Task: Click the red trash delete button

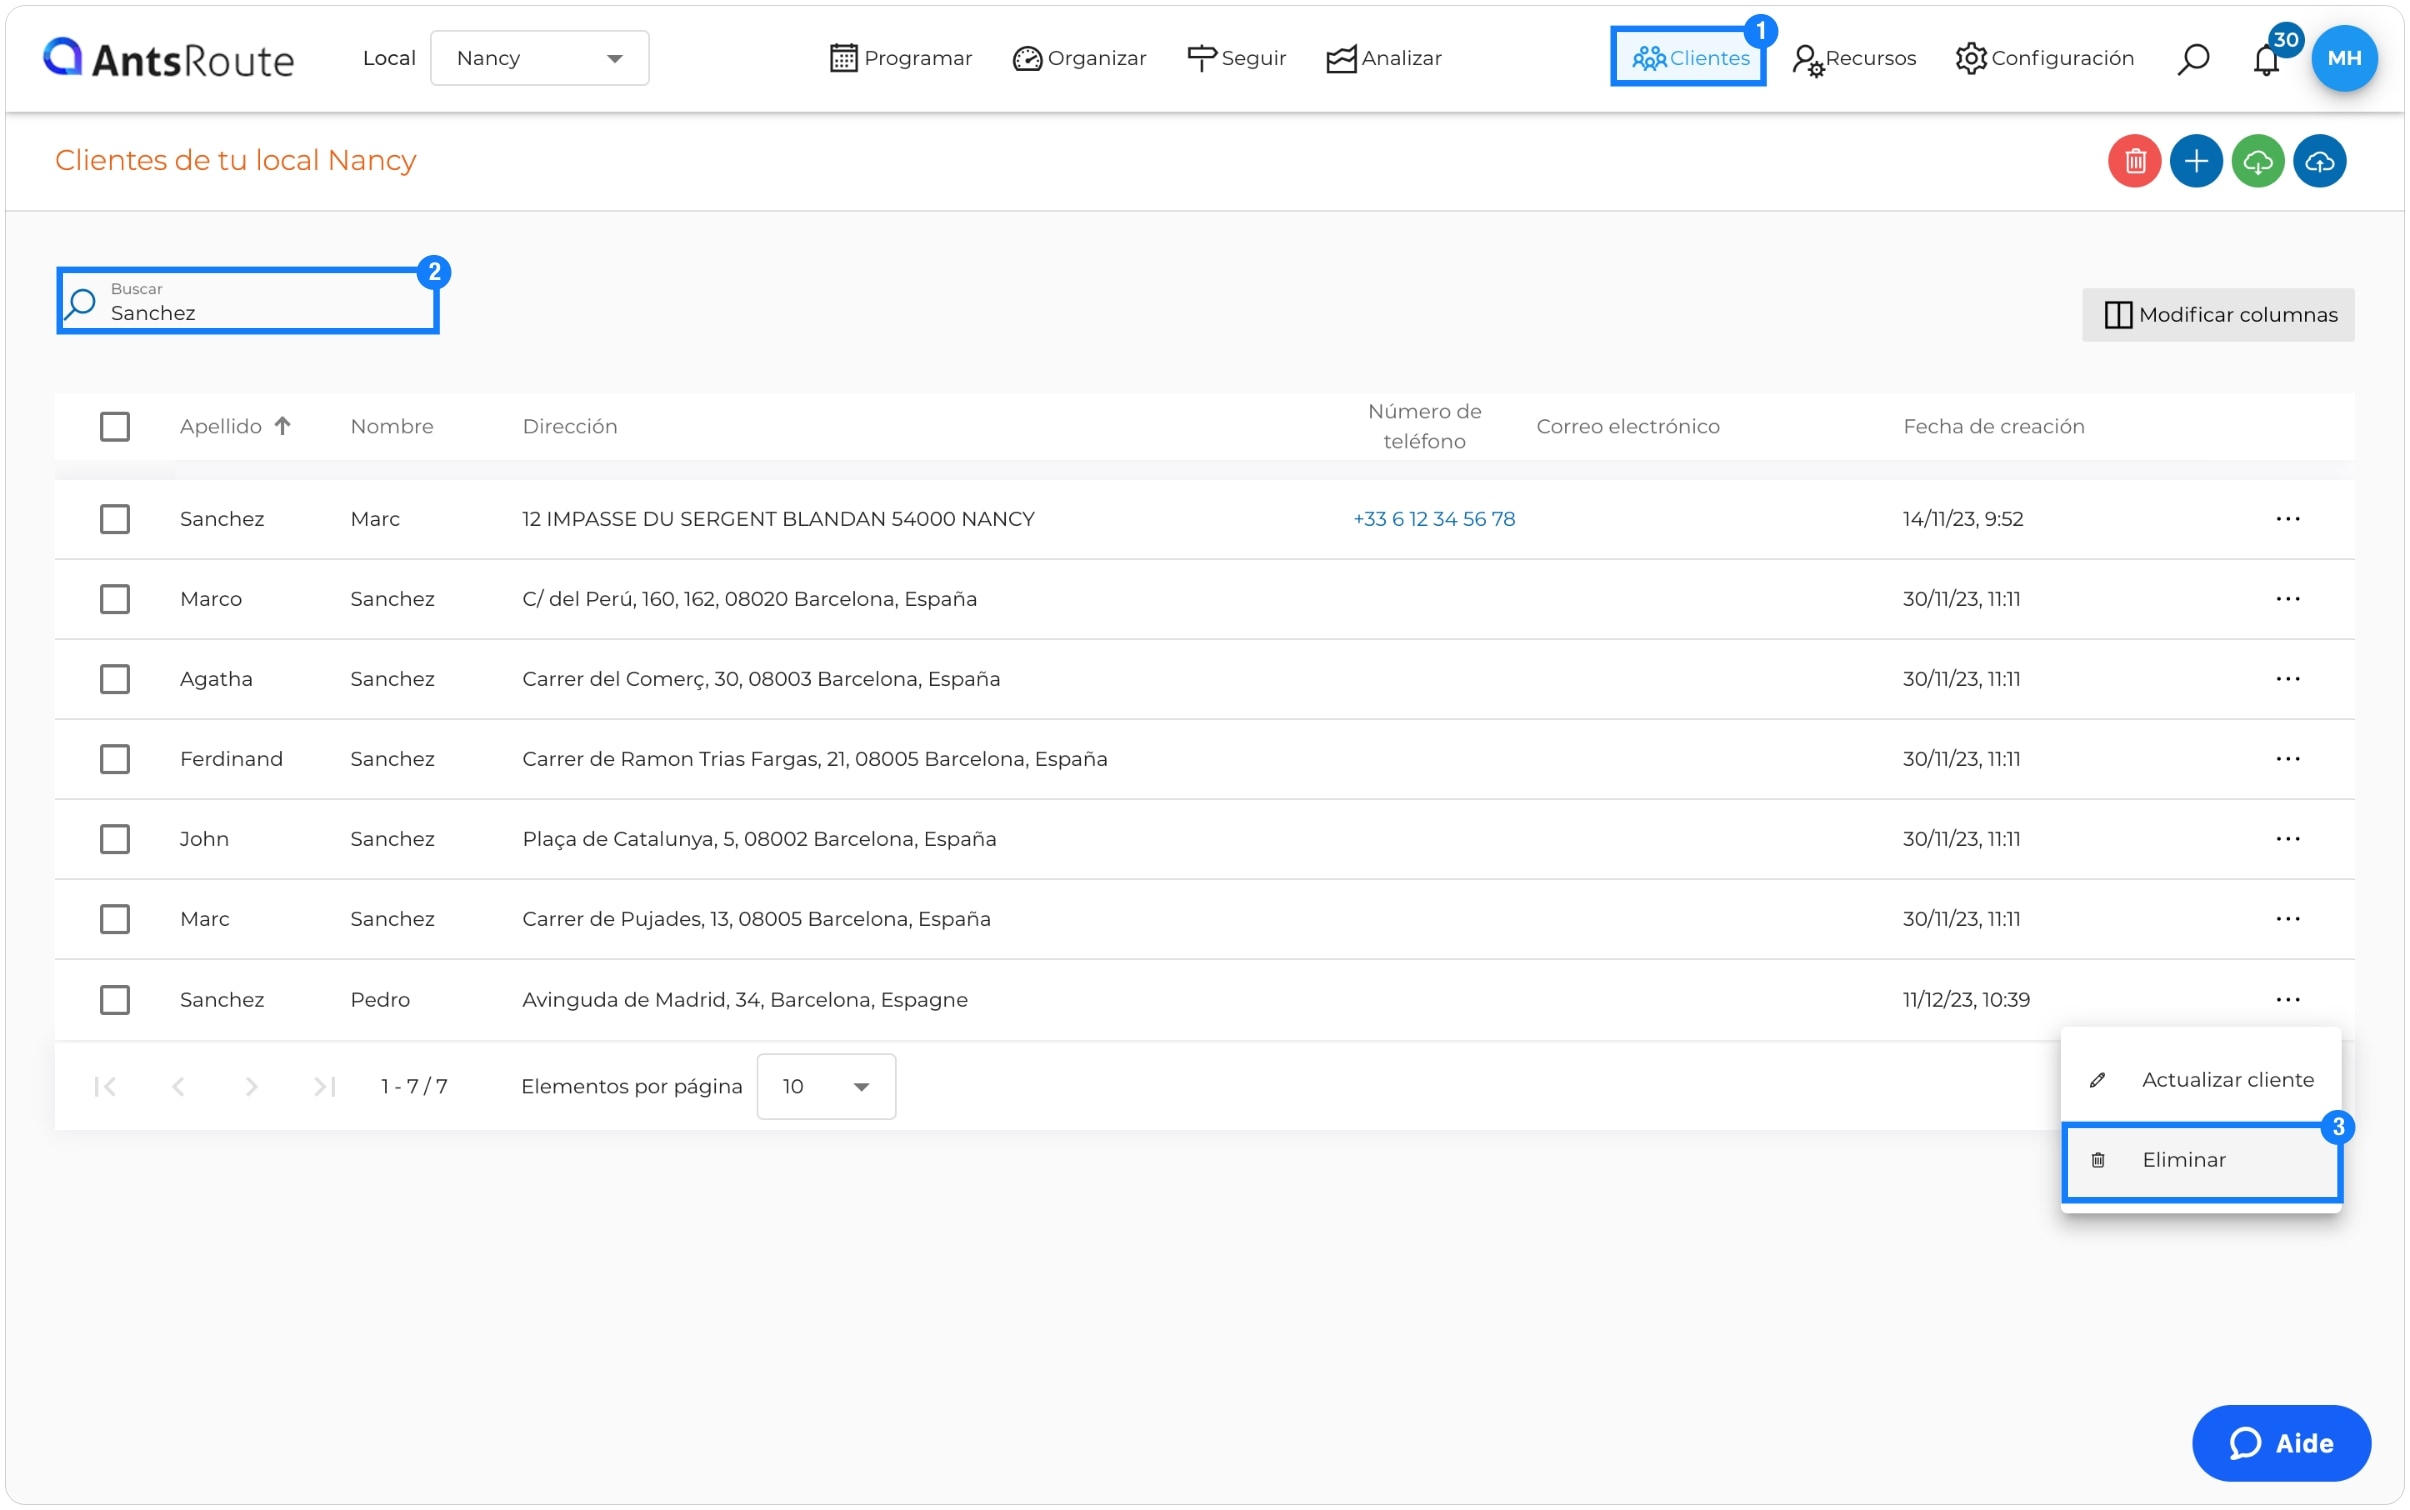Action: point(2134,161)
